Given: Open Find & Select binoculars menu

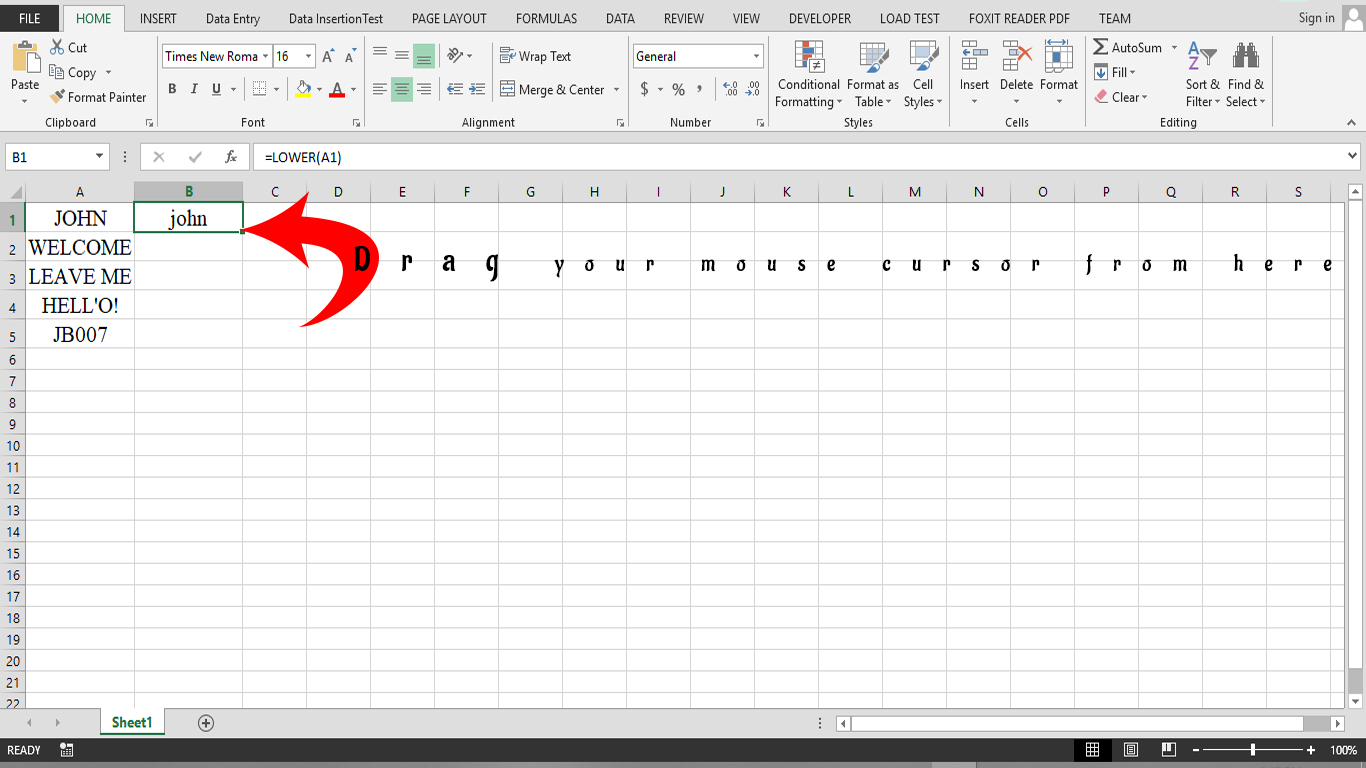Looking at the screenshot, I should (x=1245, y=75).
